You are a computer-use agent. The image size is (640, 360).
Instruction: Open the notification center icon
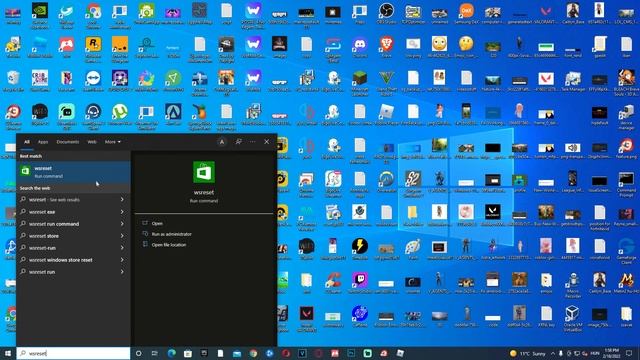pos(629,353)
